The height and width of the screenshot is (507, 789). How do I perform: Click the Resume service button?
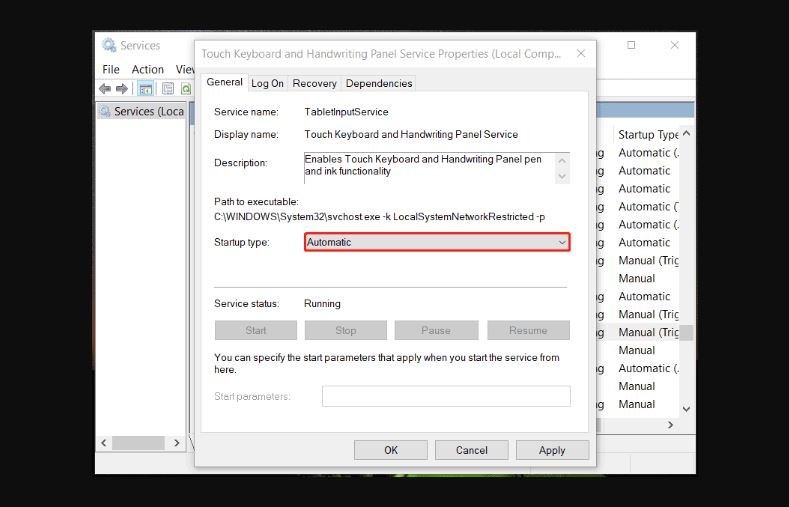[x=528, y=330]
